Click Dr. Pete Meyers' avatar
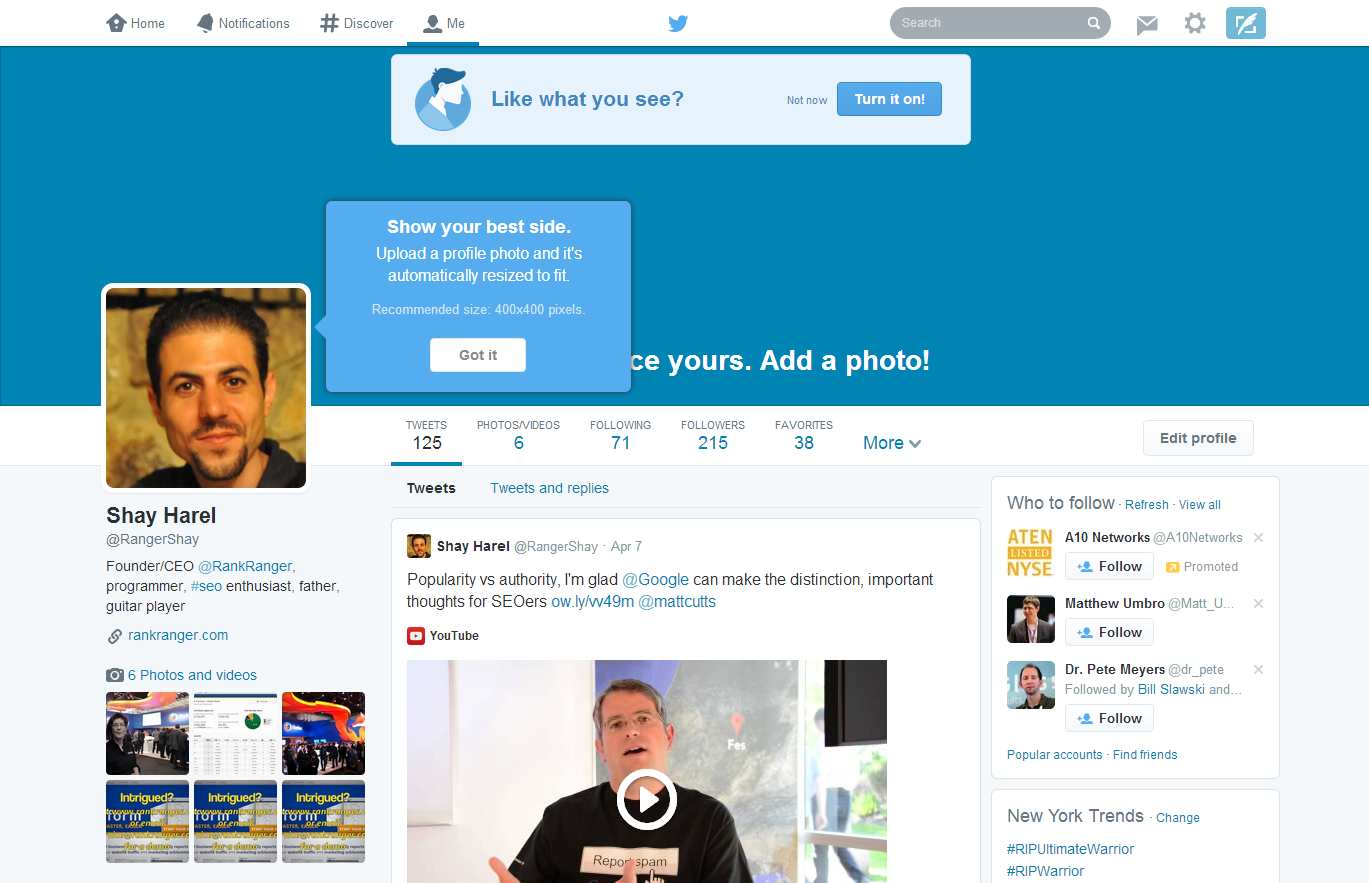1369x883 pixels. (x=1030, y=686)
